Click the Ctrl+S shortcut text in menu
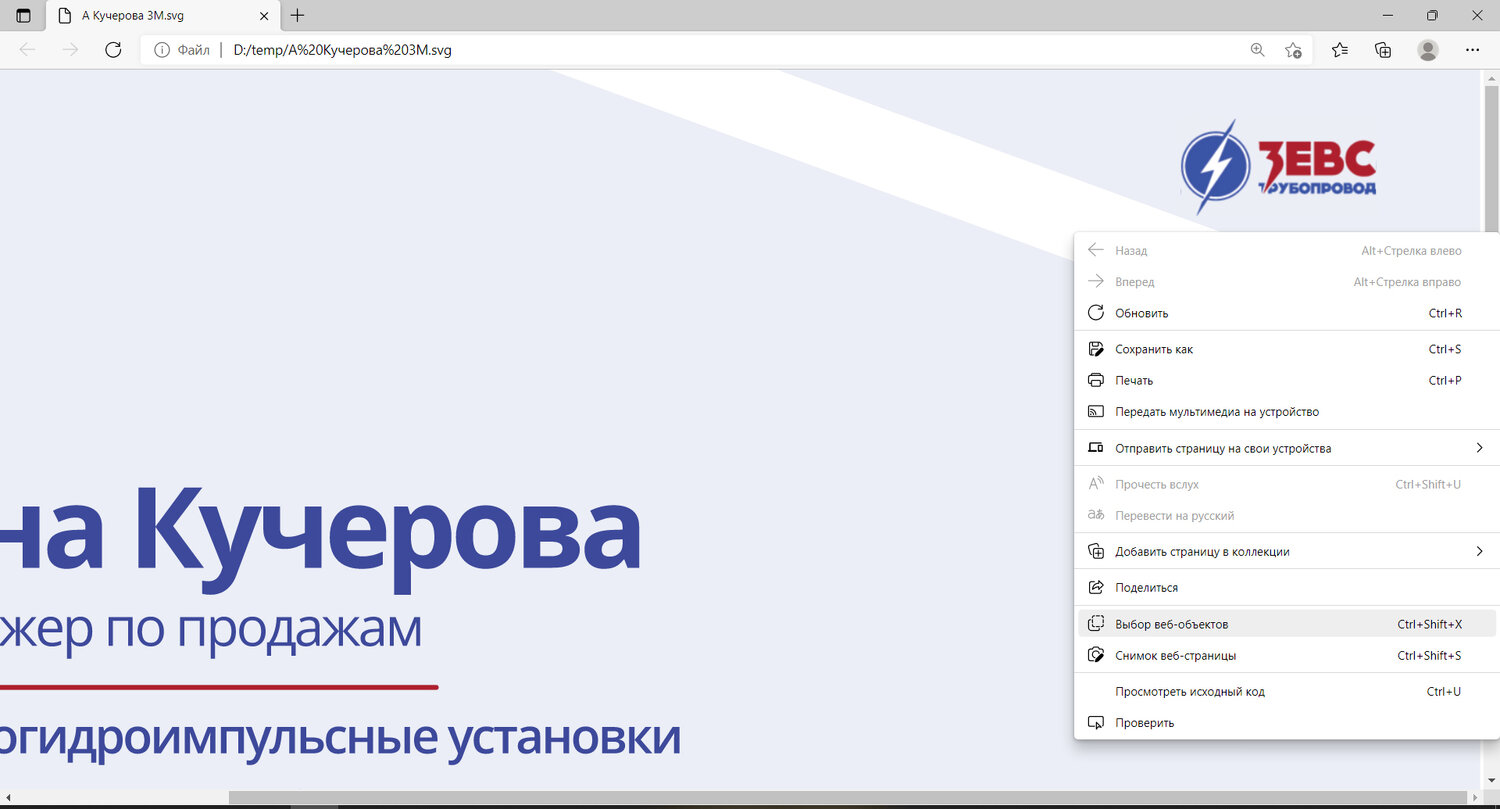Screen dimensions: 1500x809 (1445, 349)
